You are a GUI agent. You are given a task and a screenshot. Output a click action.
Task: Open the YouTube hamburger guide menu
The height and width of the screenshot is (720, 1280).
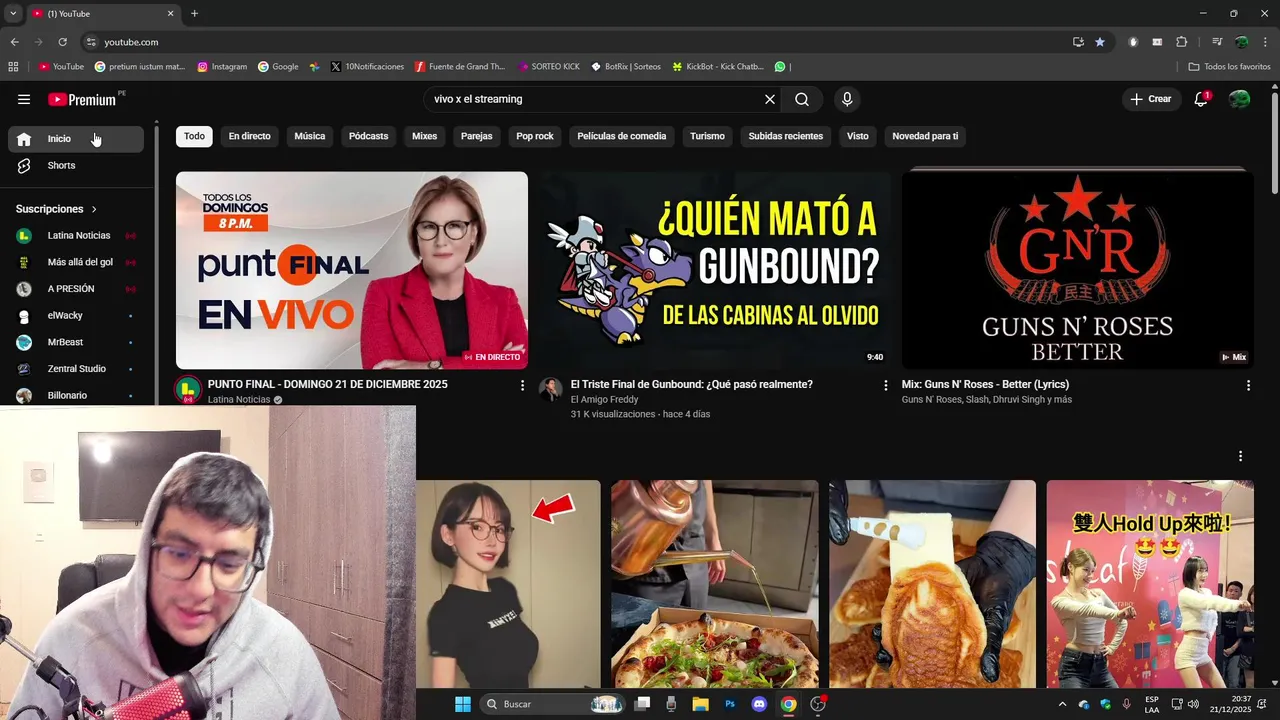(x=24, y=99)
